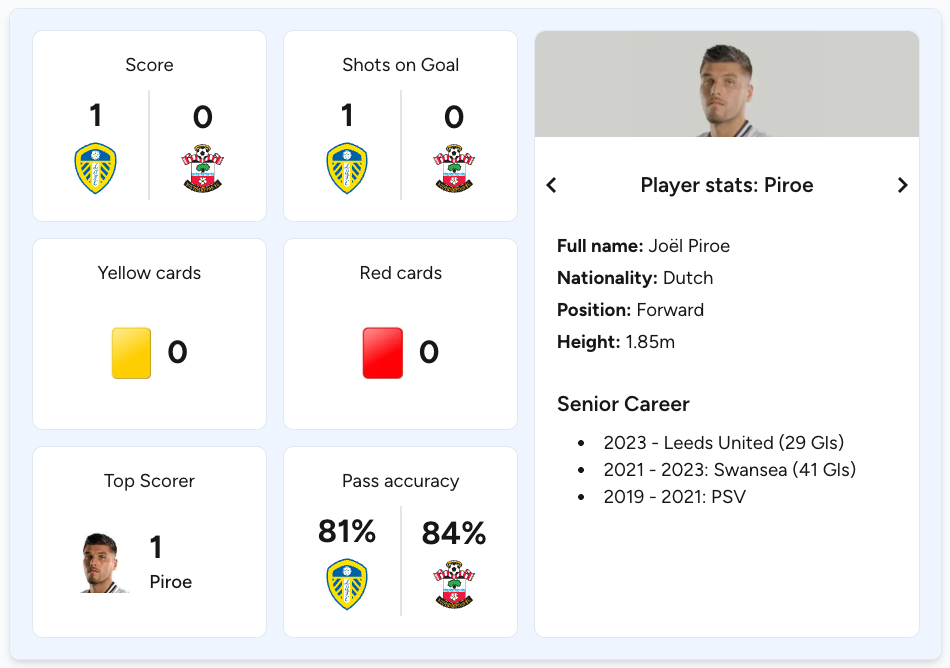Show the next player's stats

[x=903, y=185]
